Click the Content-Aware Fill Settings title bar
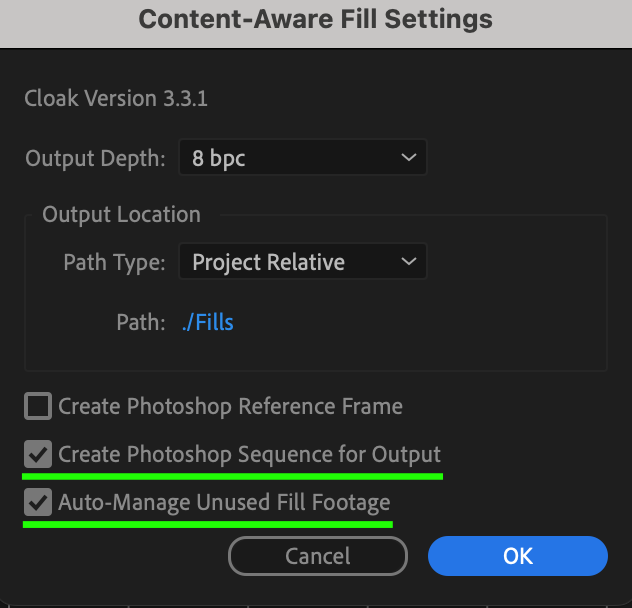Image resolution: width=632 pixels, height=608 pixels. click(x=315, y=20)
